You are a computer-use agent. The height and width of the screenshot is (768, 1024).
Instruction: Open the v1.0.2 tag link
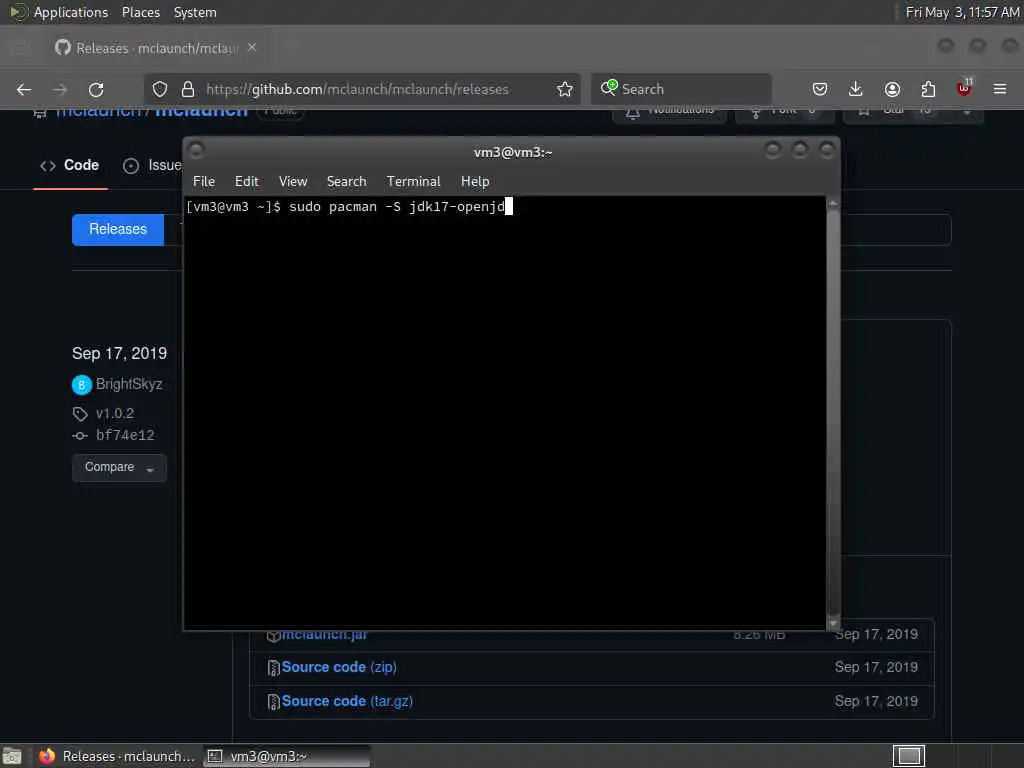[114, 413]
